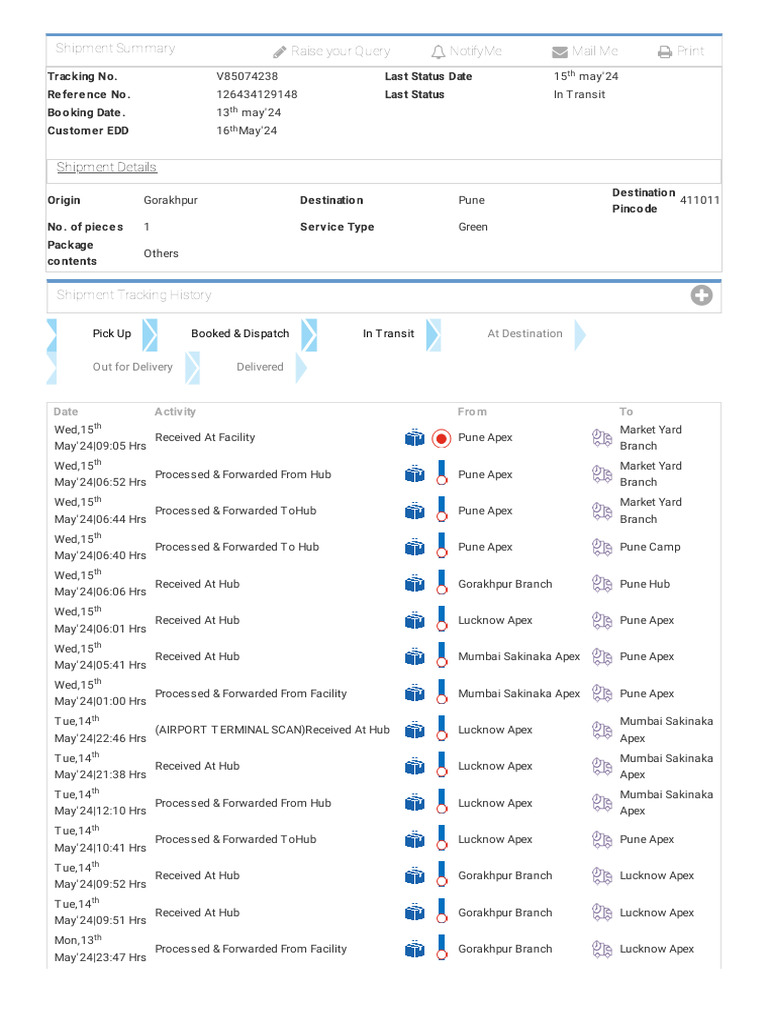
Task: Open the Shipment Details link
Action: coord(106,167)
